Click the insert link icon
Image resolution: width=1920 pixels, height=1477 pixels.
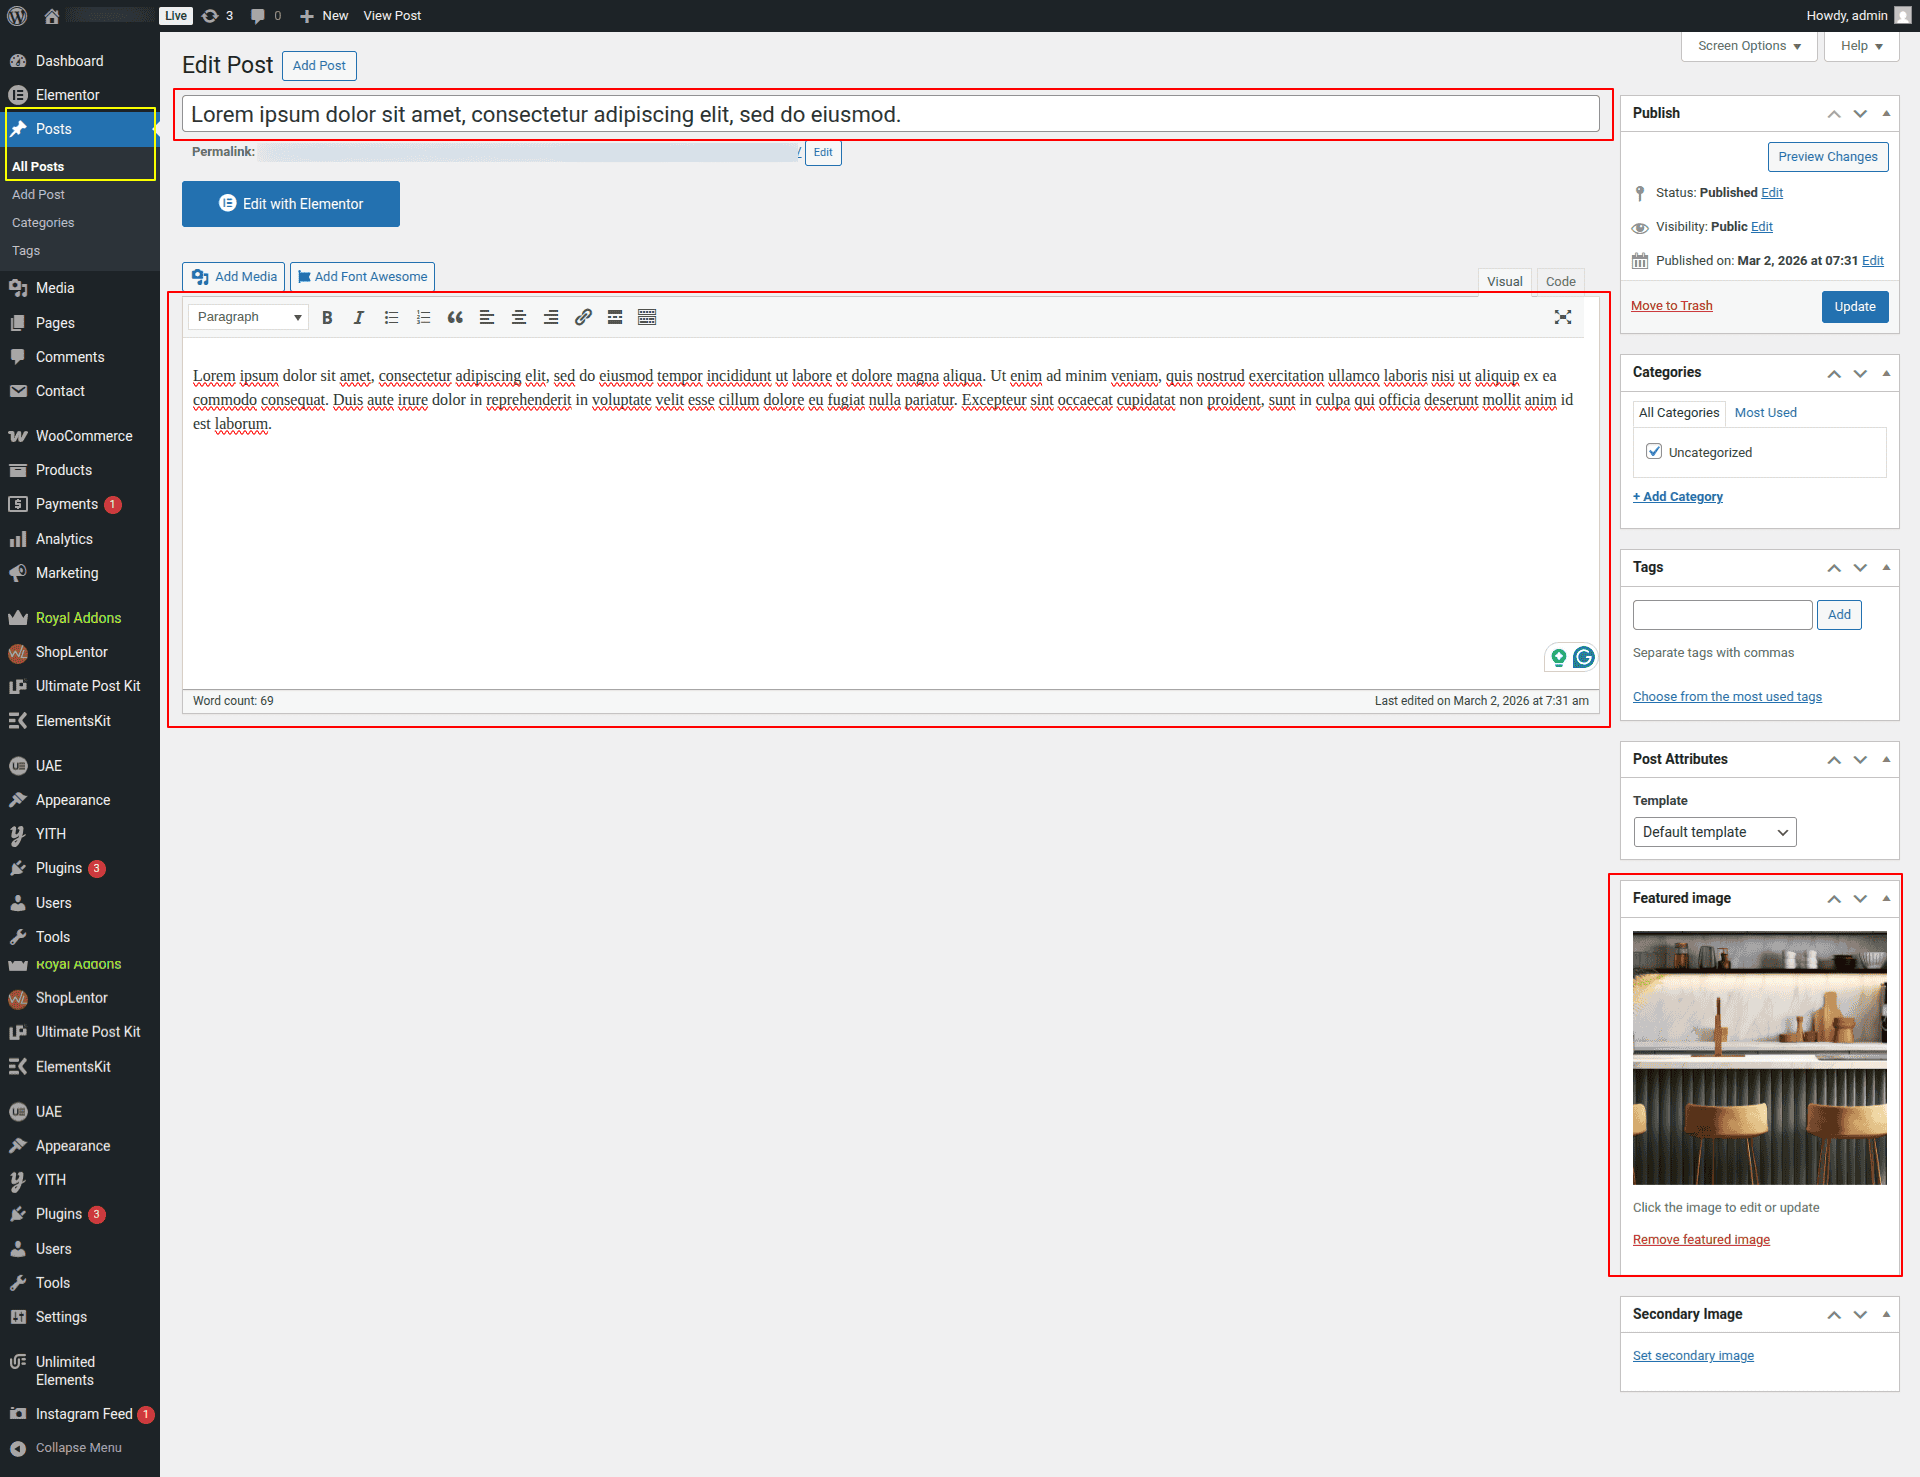pyautogui.click(x=583, y=317)
